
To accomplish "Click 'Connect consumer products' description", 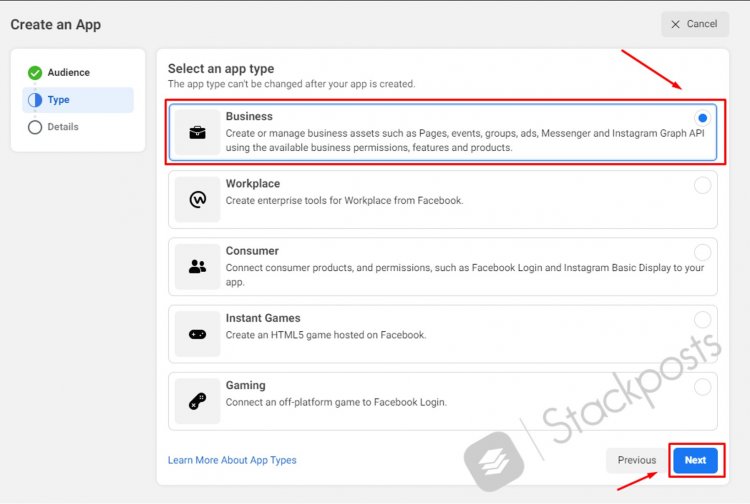I will (465, 274).
